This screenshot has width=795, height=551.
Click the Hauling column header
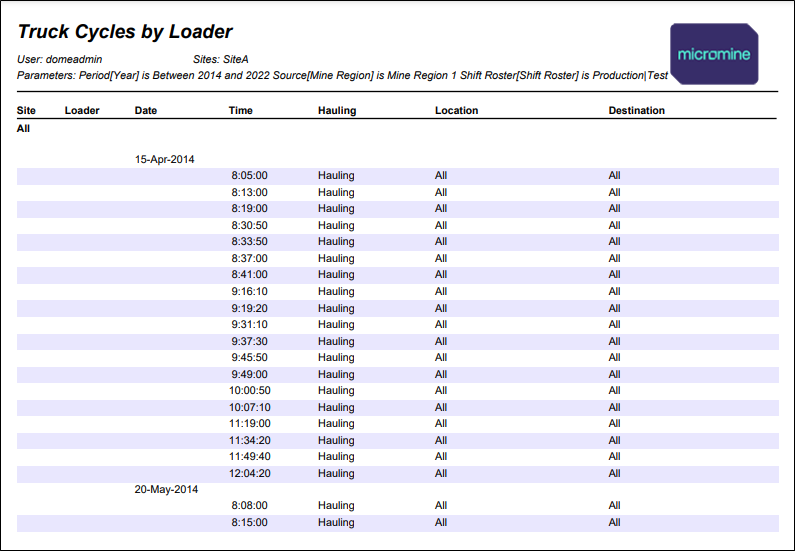click(x=337, y=111)
